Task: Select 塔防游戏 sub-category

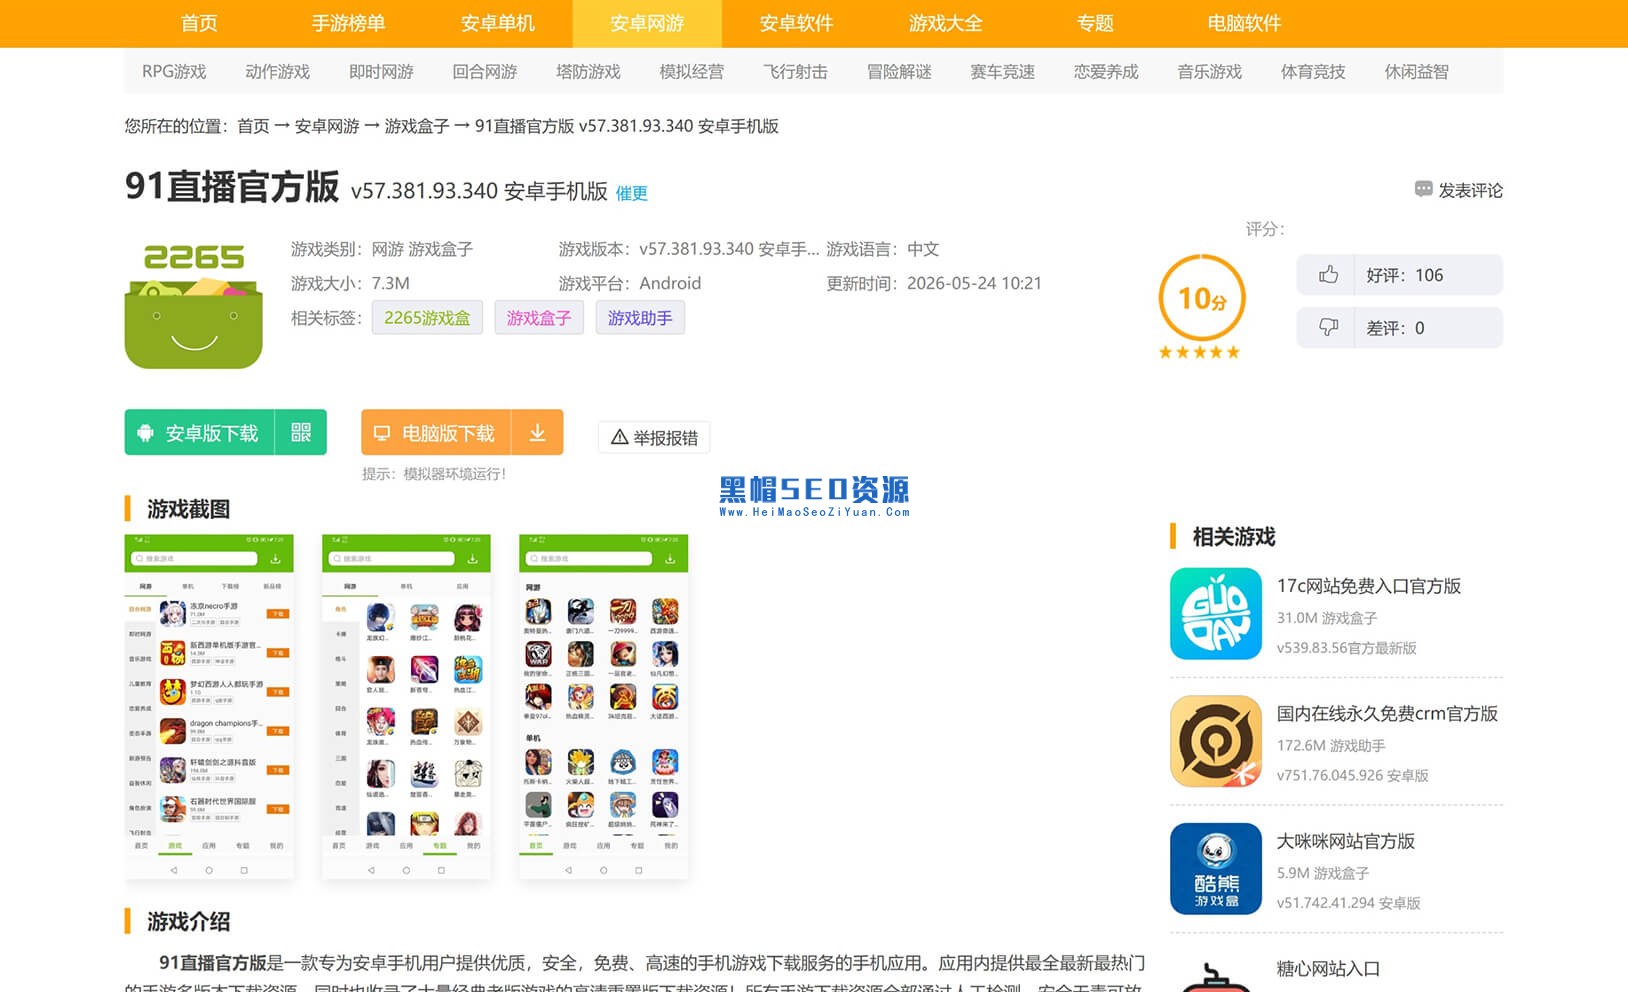Action: coord(588,72)
